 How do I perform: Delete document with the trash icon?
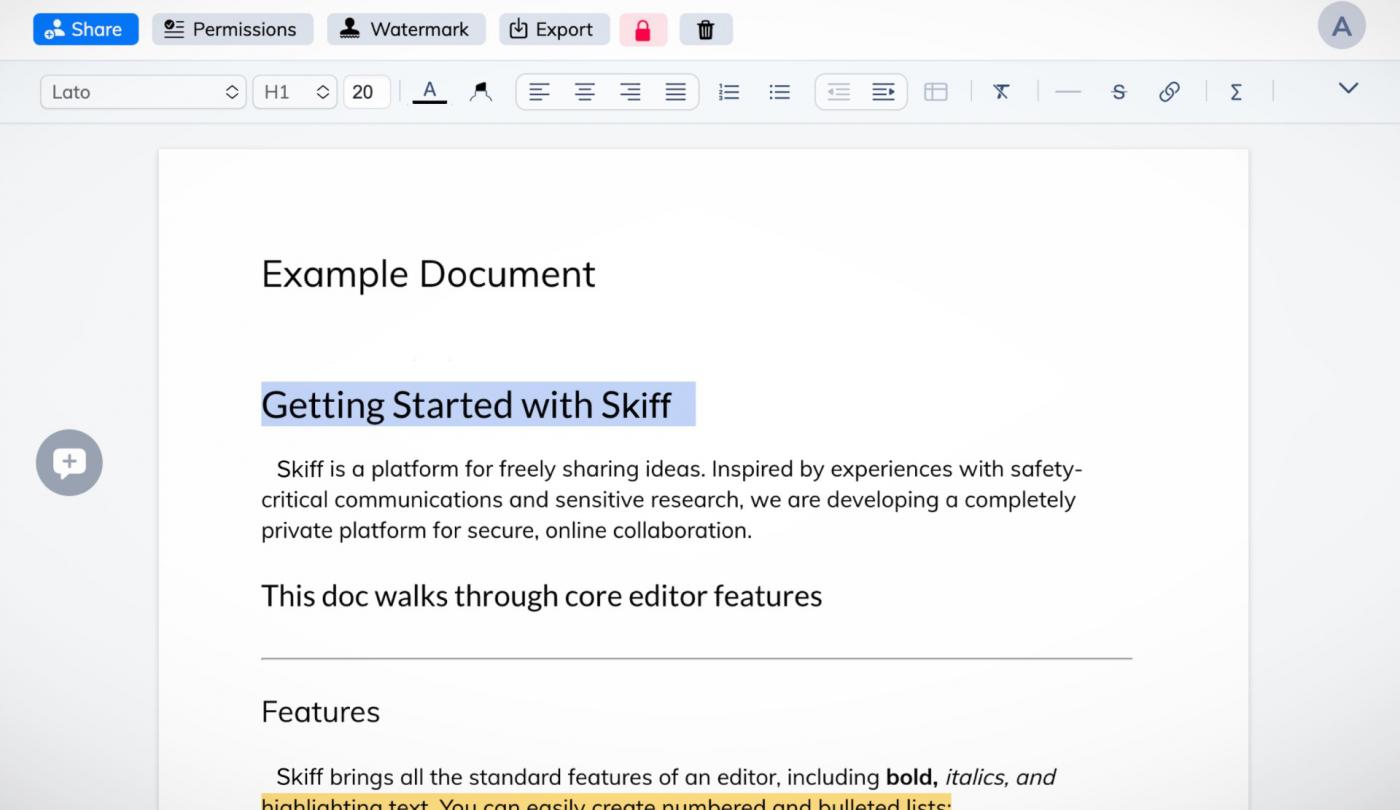click(x=706, y=30)
